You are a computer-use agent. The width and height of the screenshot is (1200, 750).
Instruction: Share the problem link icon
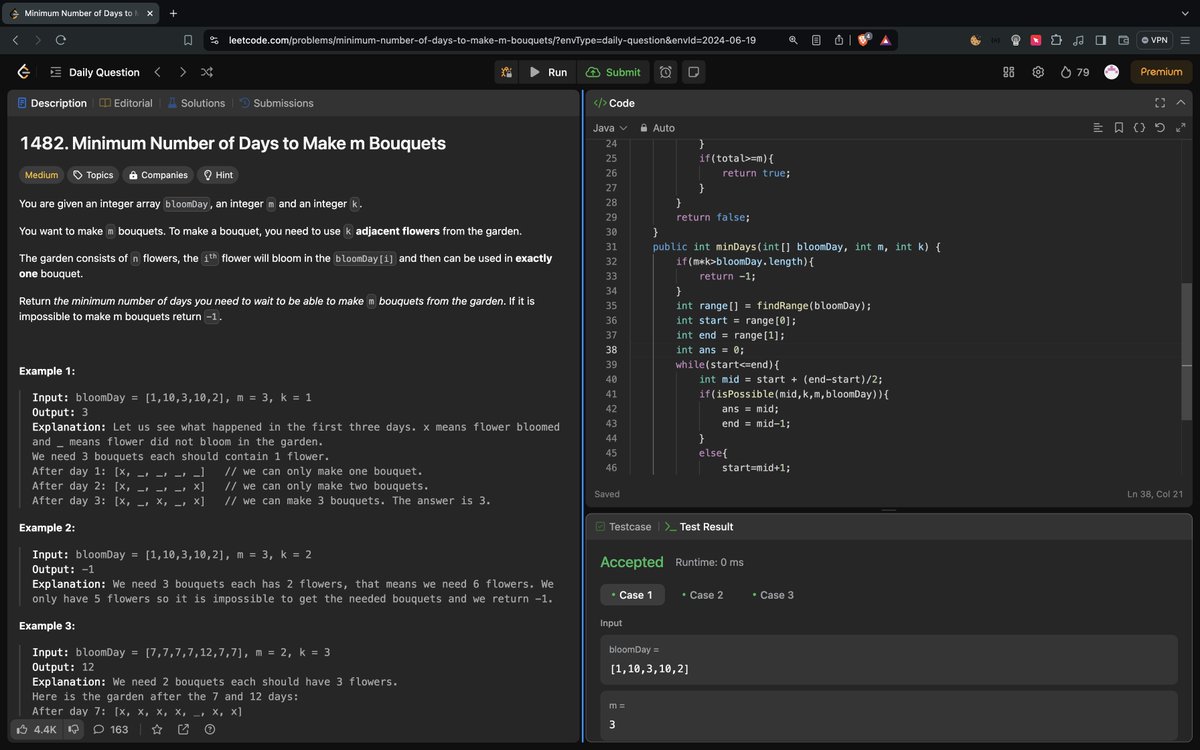tap(183, 729)
